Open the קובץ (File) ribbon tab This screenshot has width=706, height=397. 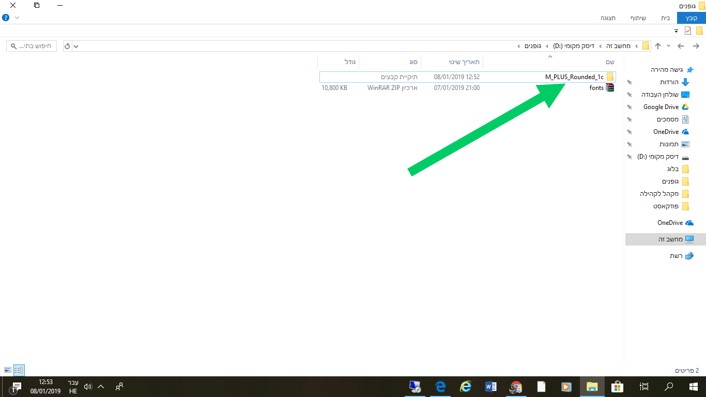(x=691, y=18)
